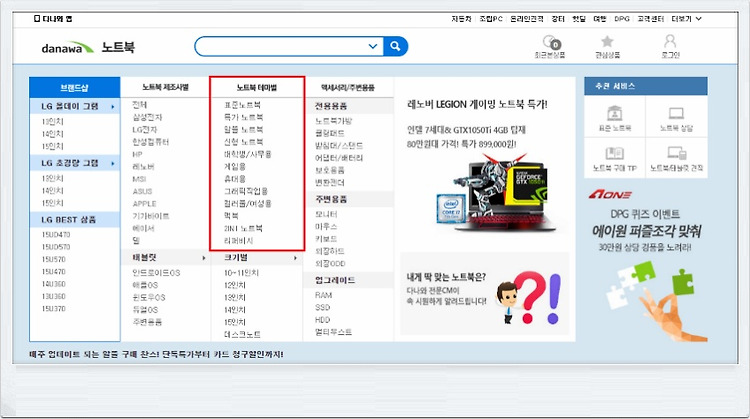750x419 pixels.
Task: Open 모니터 under 주변용품
Action: click(326, 214)
